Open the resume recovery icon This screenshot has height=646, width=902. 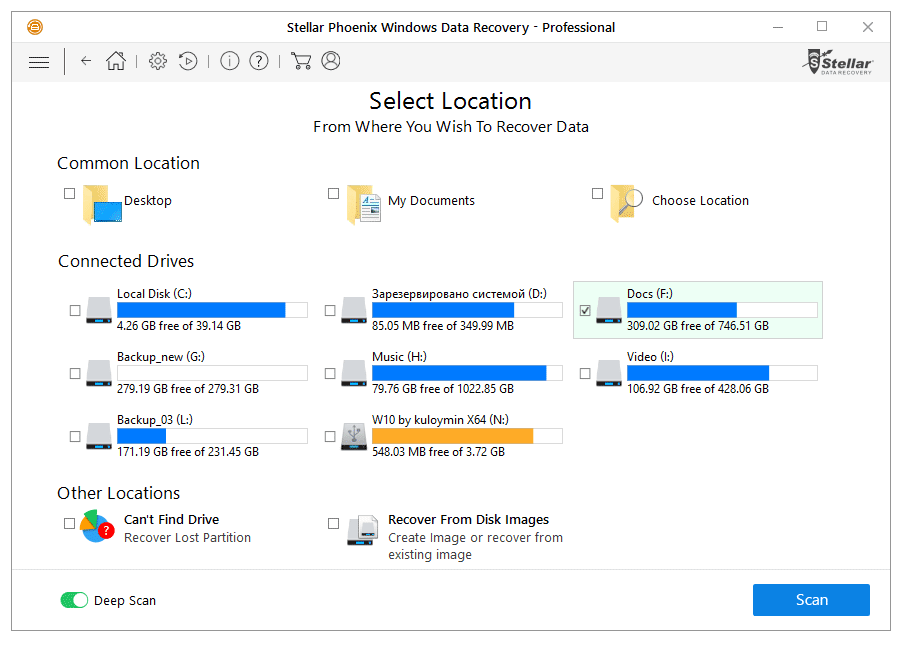(188, 60)
